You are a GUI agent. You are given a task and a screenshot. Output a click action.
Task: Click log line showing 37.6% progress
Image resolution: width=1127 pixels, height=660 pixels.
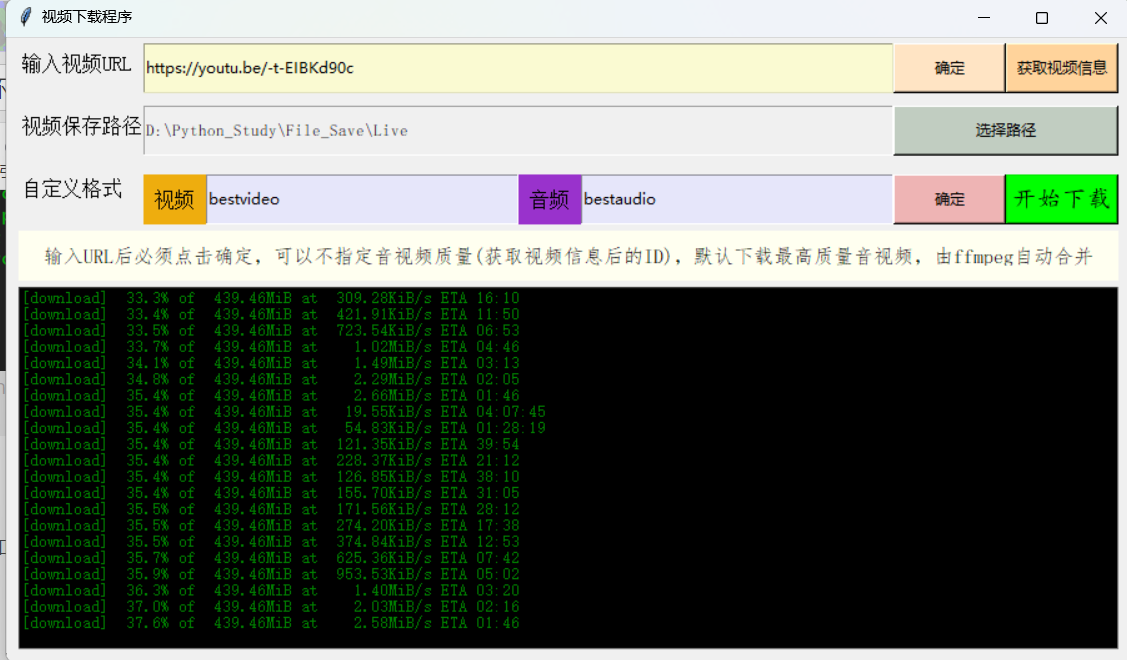click(271, 623)
